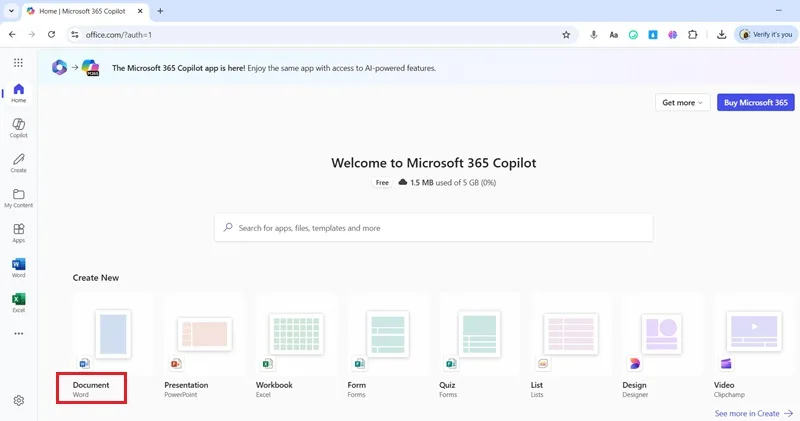Open My Content folder in sidebar
The height and width of the screenshot is (421, 800).
click(x=18, y=198)
